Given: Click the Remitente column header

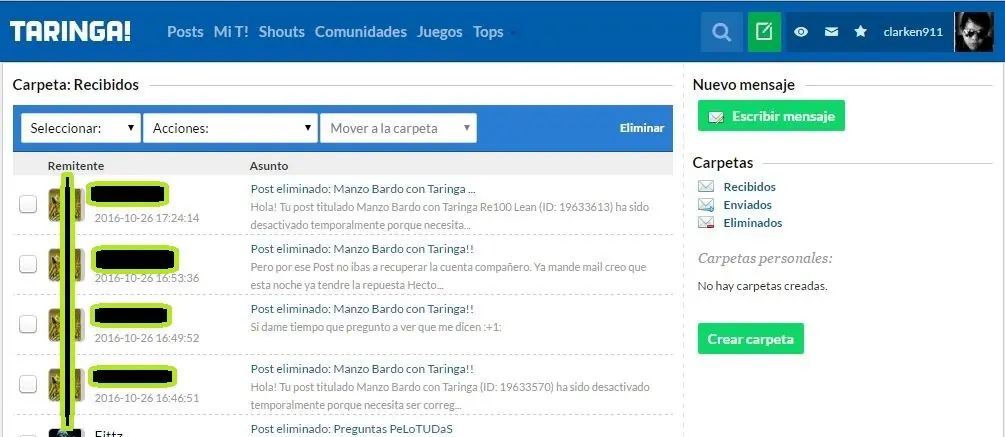Looking at the screenshot, I should (76, 166).
